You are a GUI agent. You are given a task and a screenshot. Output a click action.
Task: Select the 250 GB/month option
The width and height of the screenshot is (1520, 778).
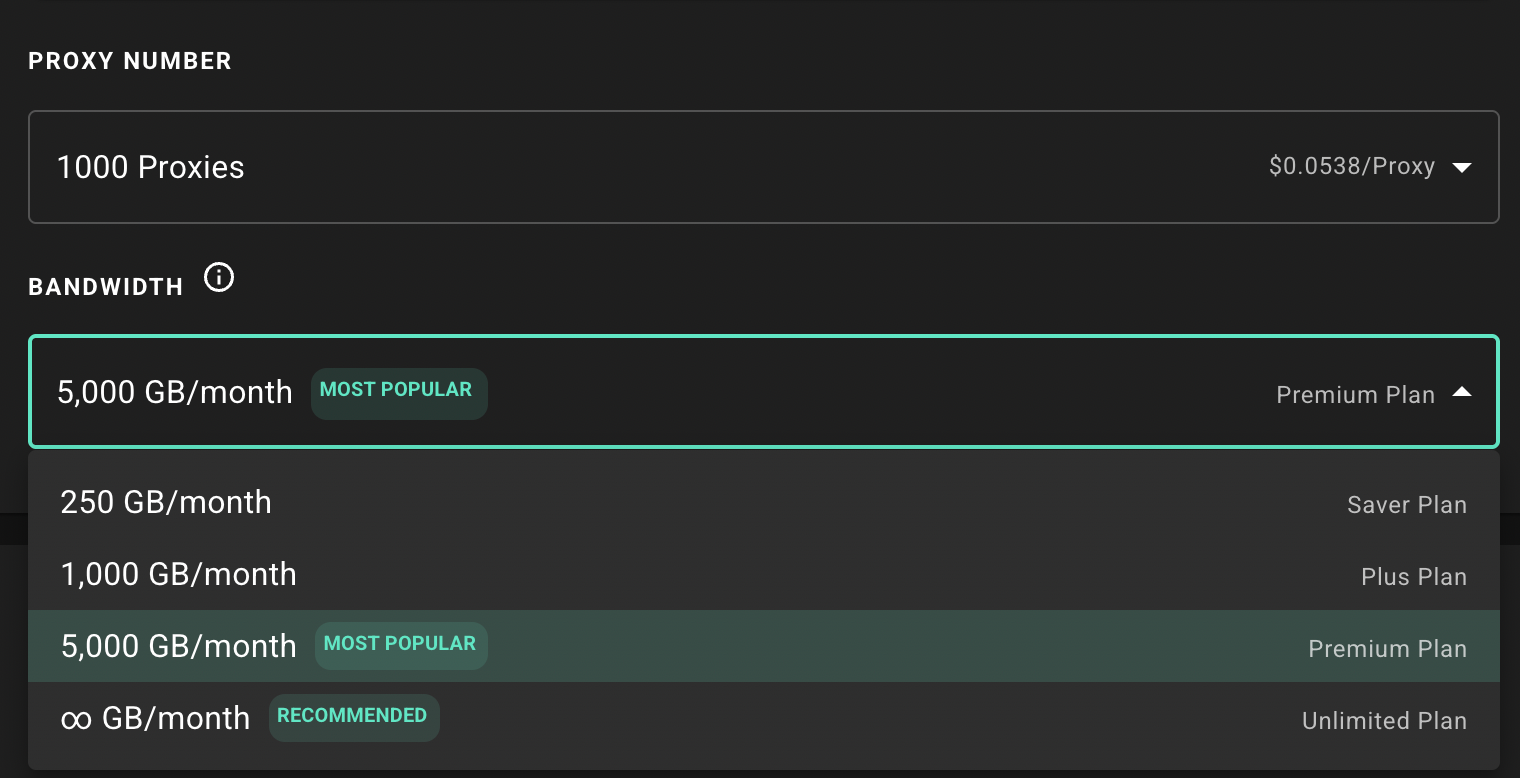[764, 502]
